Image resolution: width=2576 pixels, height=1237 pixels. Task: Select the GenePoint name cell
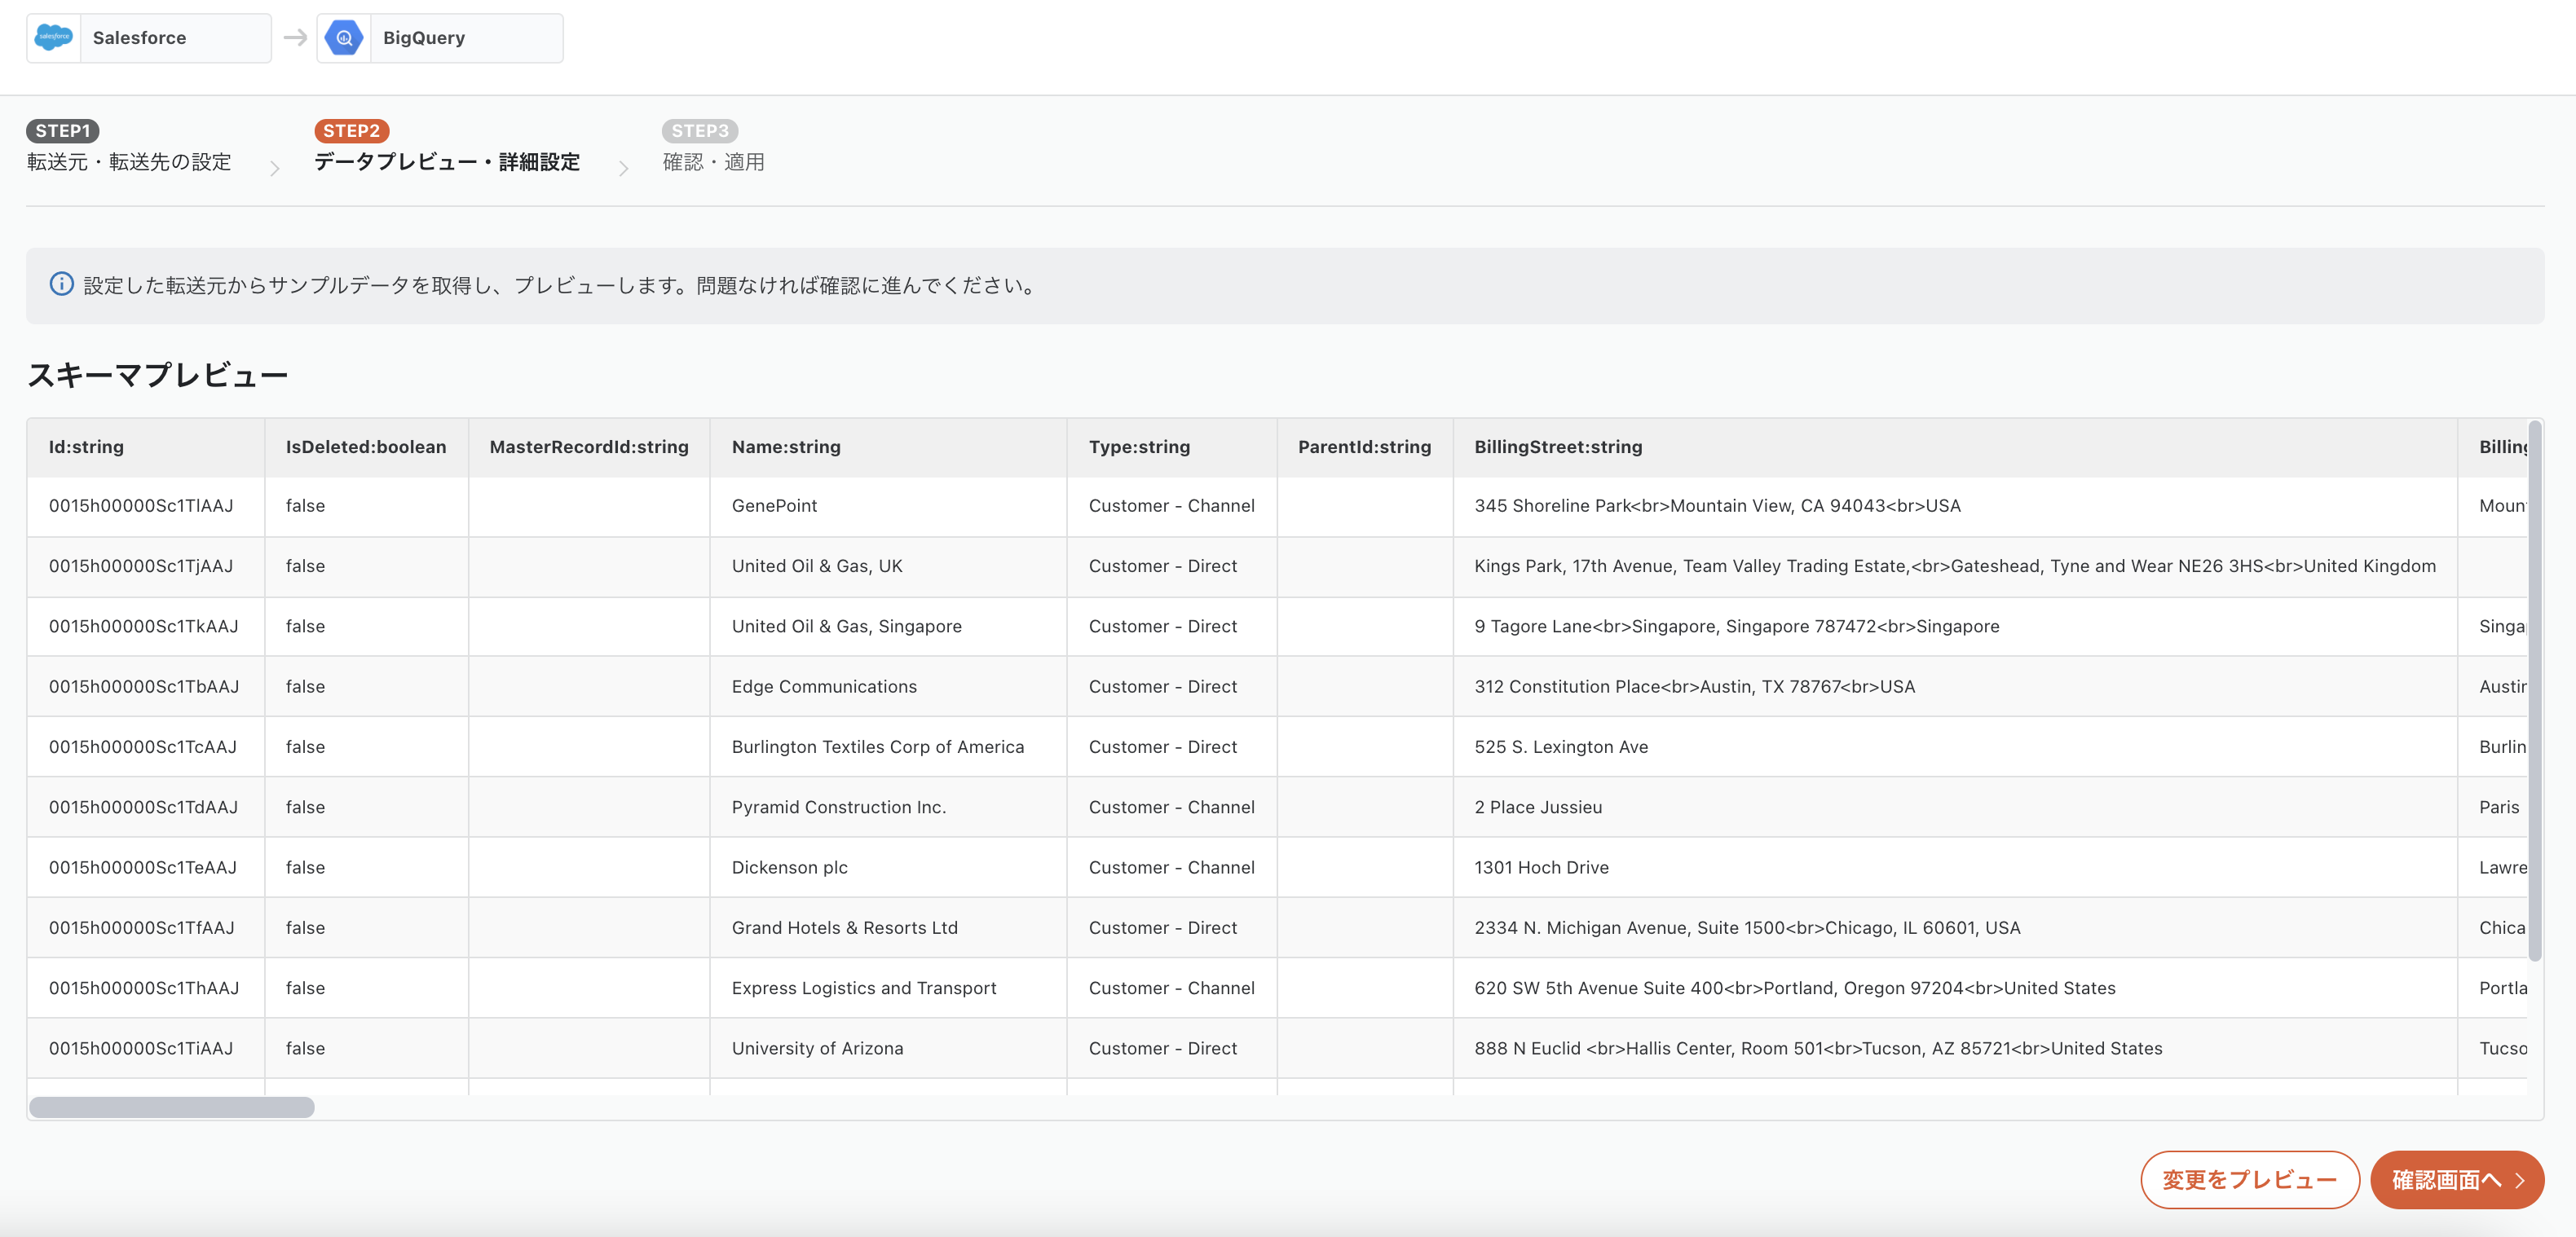click(774, 506)
